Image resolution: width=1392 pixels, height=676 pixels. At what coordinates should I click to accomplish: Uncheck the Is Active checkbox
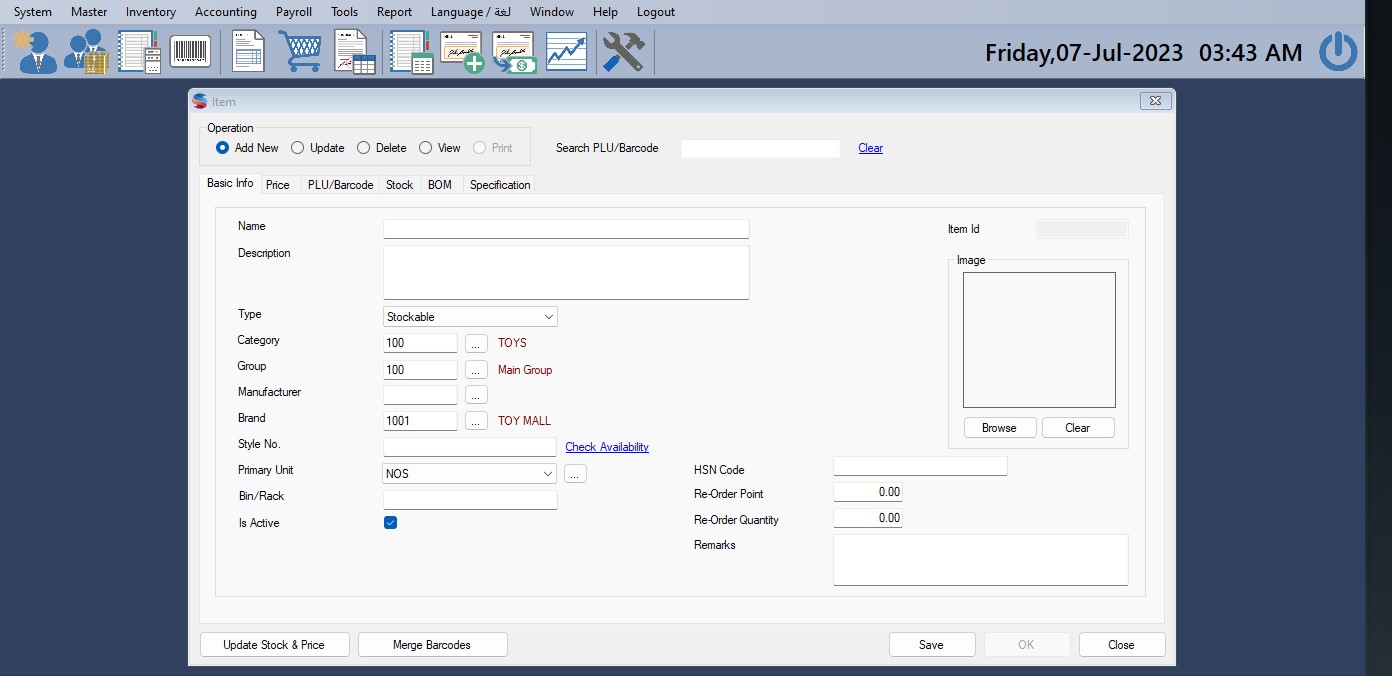[391, 523]
